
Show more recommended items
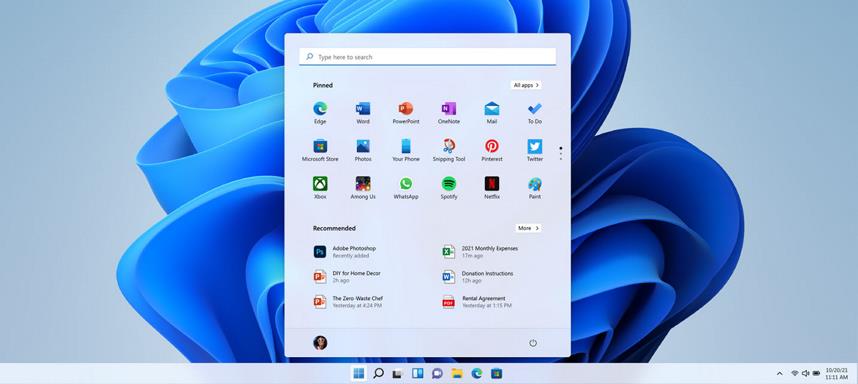click(528, 228)
